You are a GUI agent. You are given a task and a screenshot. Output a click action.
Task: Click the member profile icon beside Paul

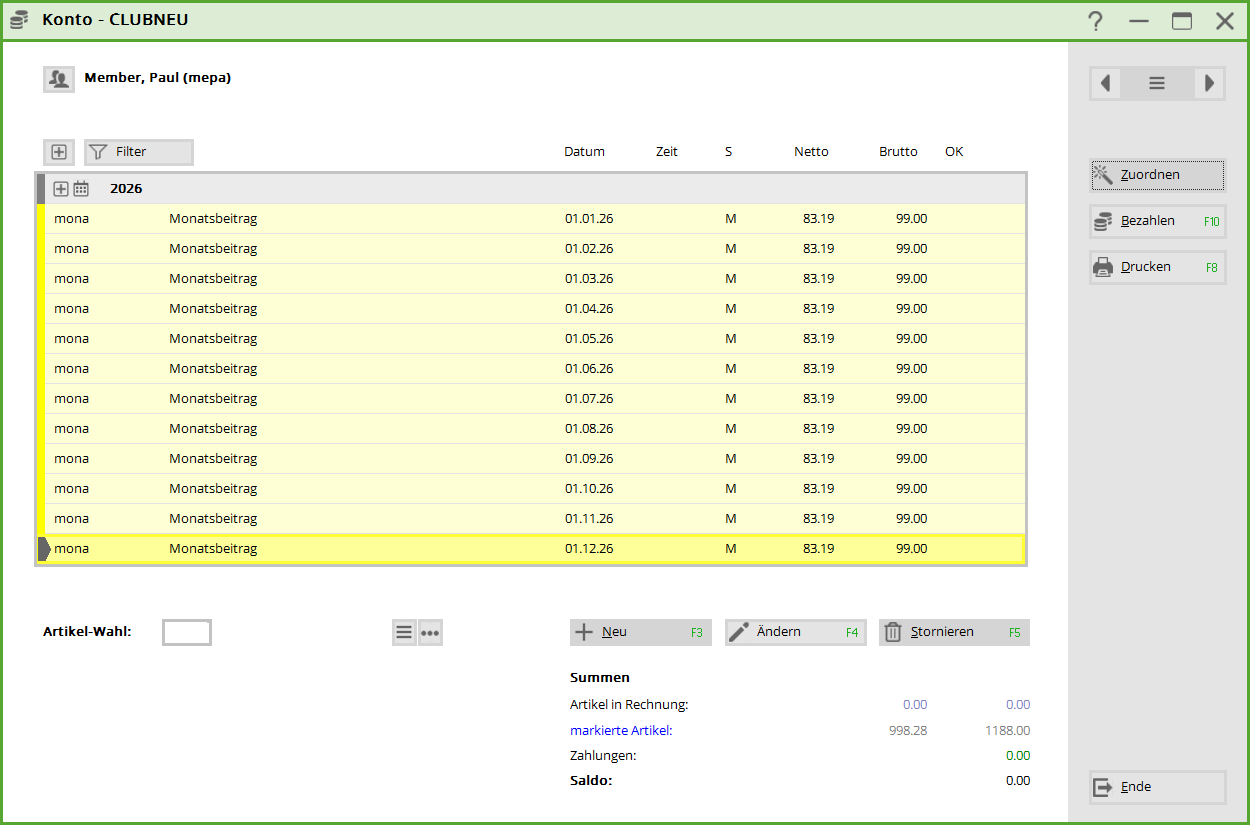pyautogui.click(x=59, y=79)
